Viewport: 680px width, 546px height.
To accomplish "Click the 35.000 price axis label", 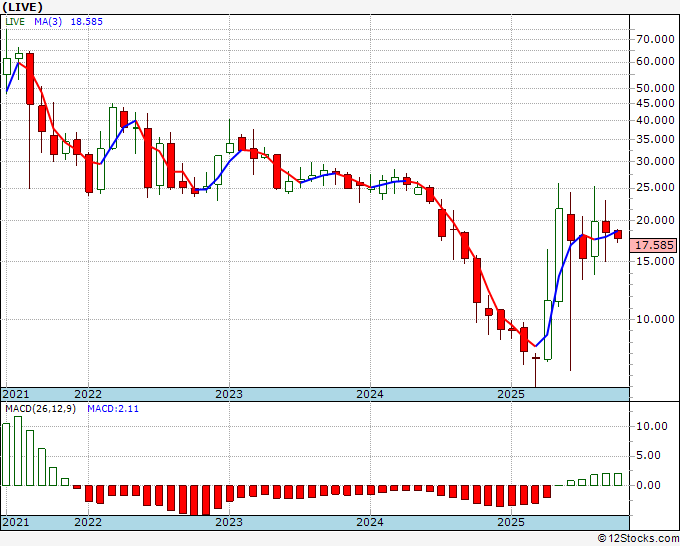I will (x=655, y=140).
